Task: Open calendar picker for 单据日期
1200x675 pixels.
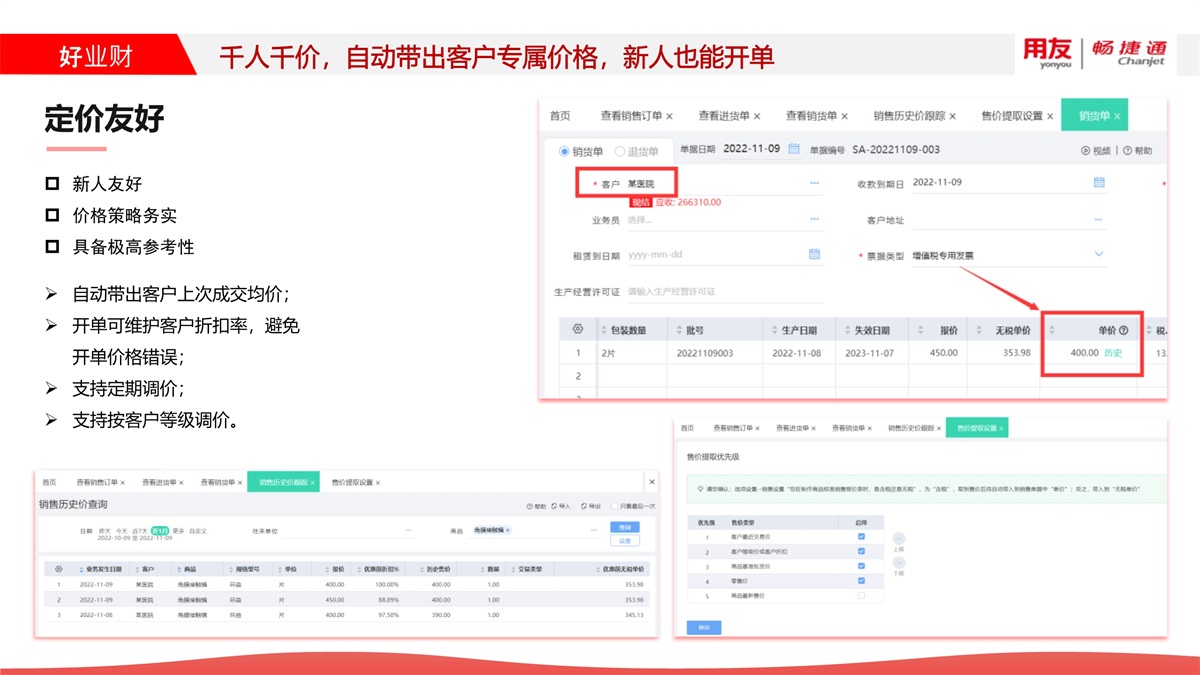Action: pyautogui.click(x=794, y=149)
